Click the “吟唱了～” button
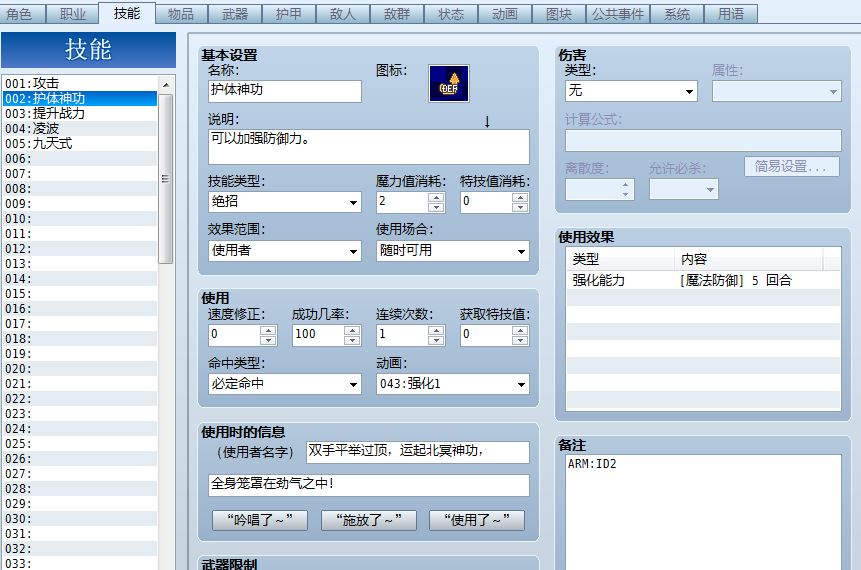Image resolution: width=861 pixels, height=570 pixels. (260, 519)
